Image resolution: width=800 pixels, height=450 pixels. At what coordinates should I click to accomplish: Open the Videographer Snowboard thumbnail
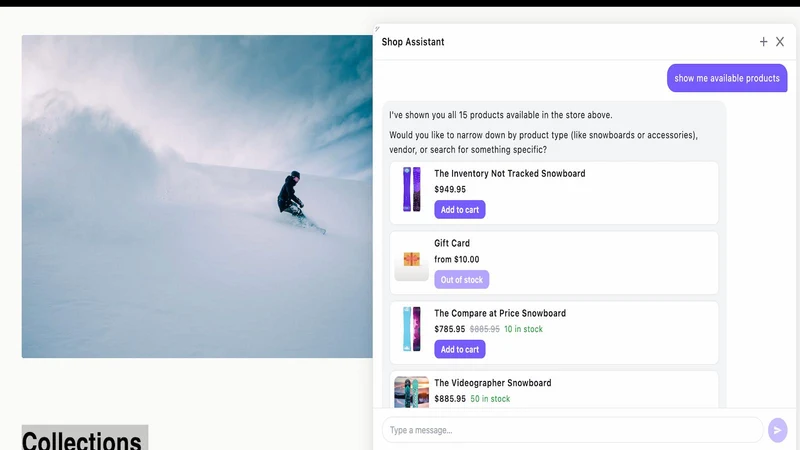pos(412,392)
